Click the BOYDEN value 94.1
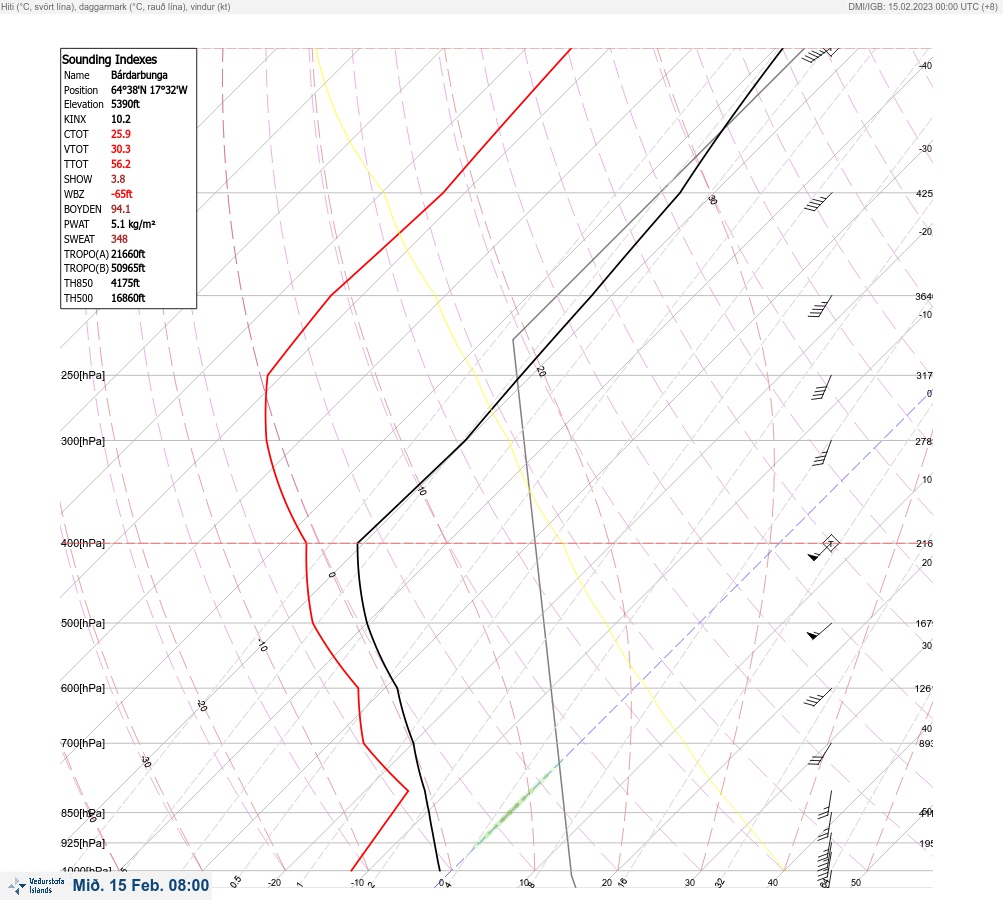 (120, 209)
